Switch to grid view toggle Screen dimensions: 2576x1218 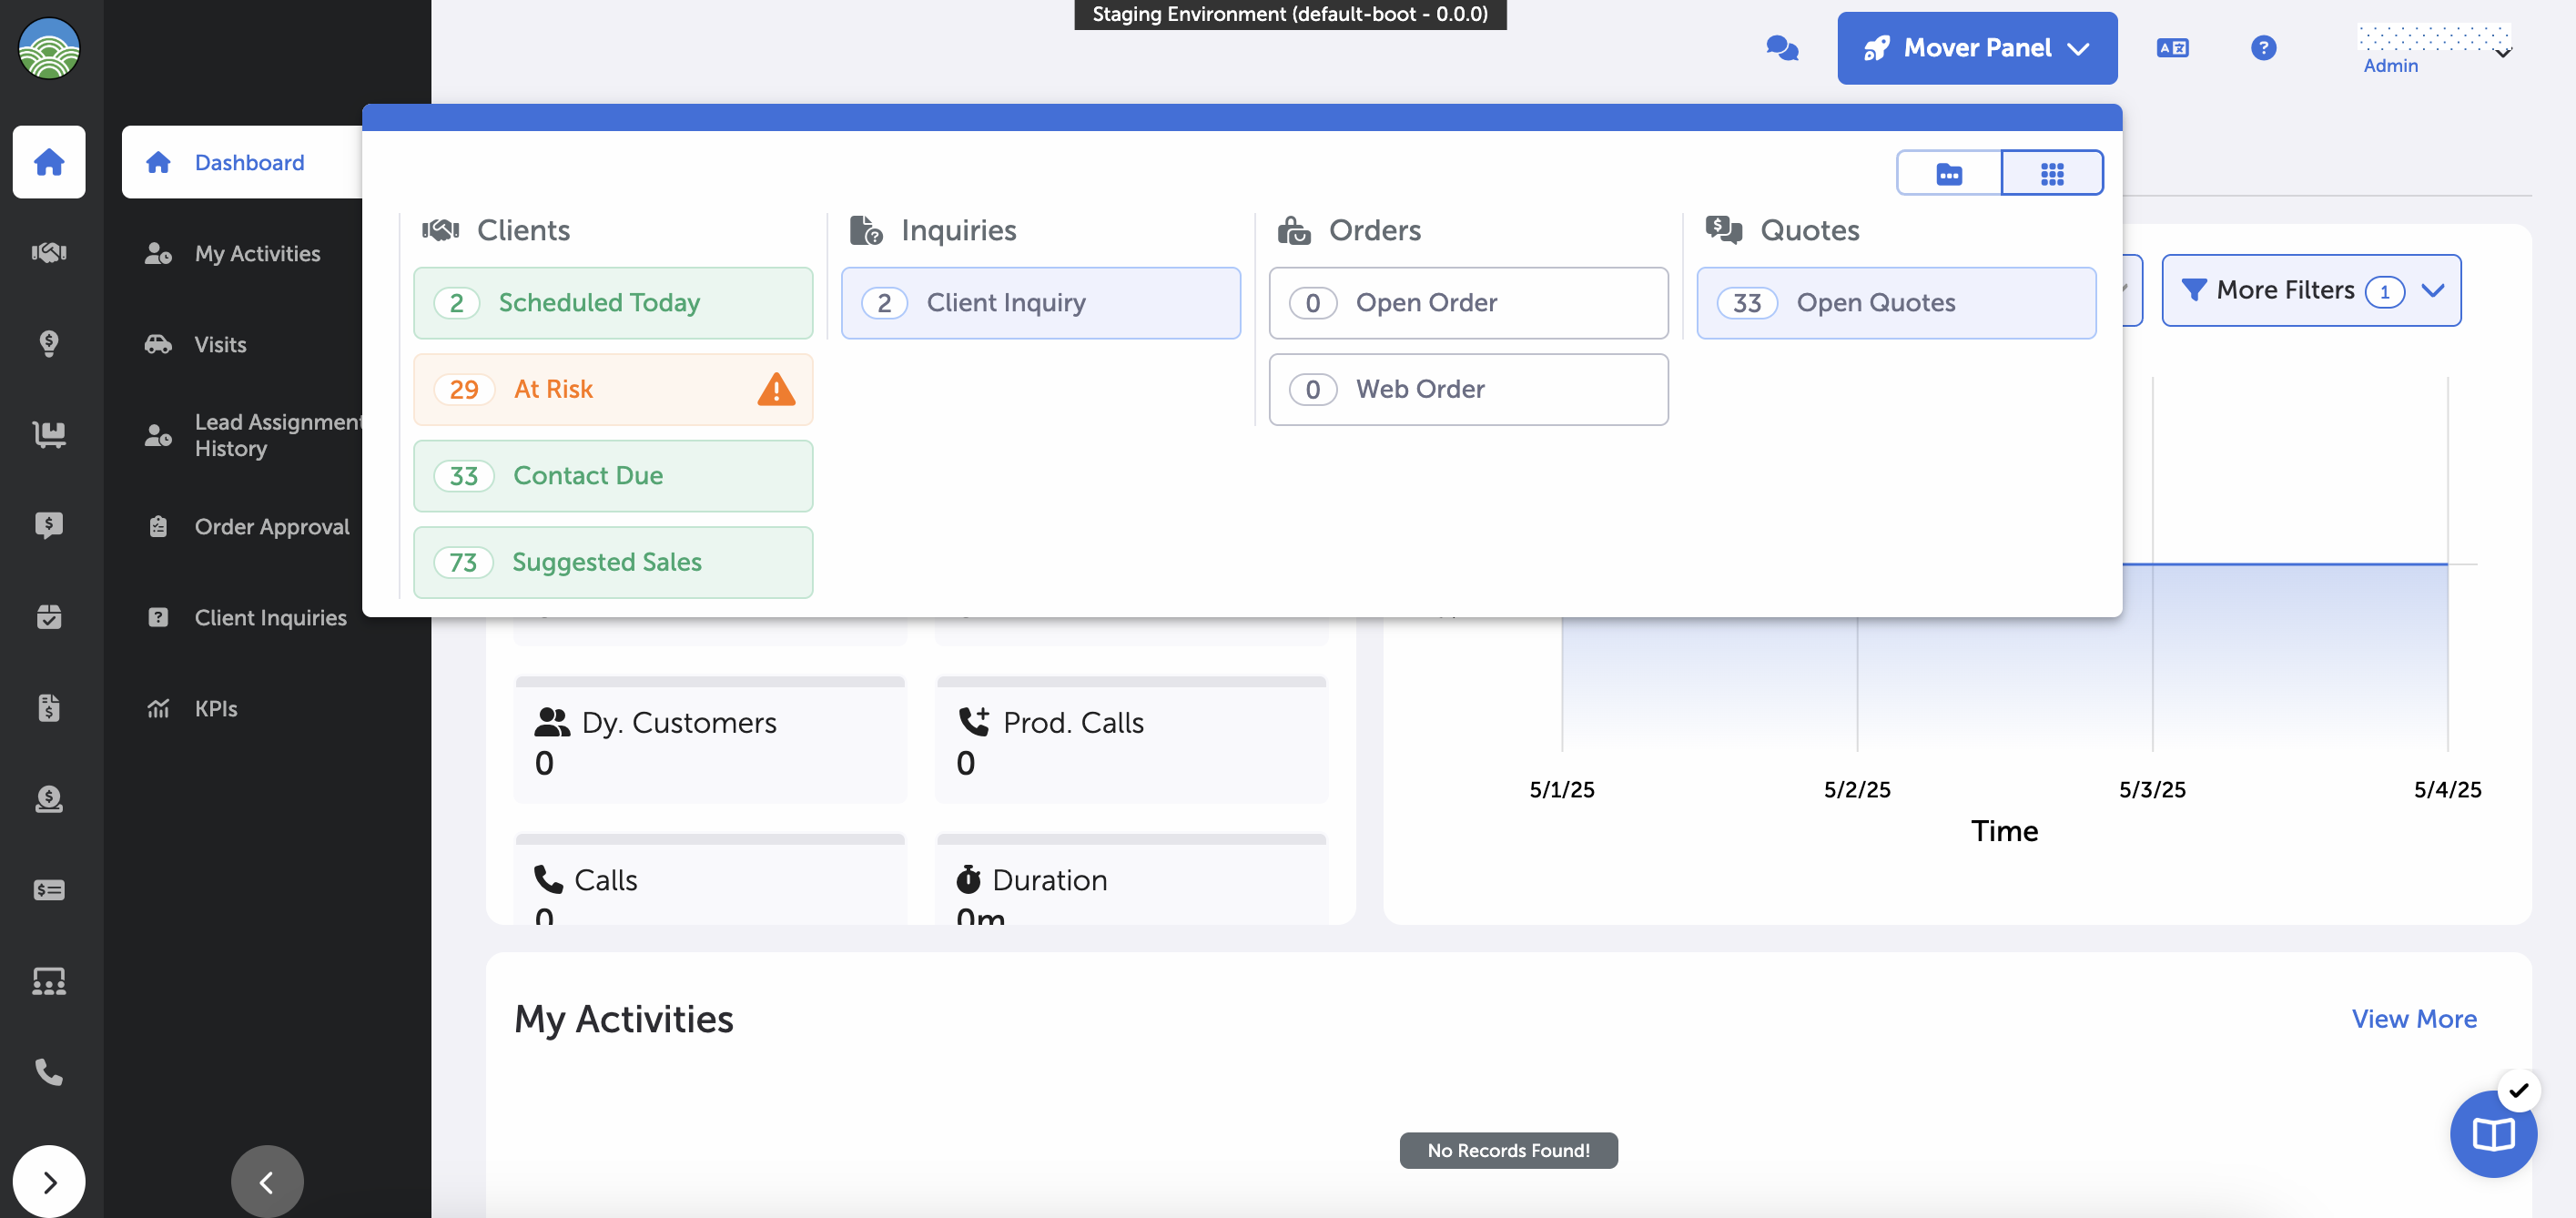tap(2052, 174)
